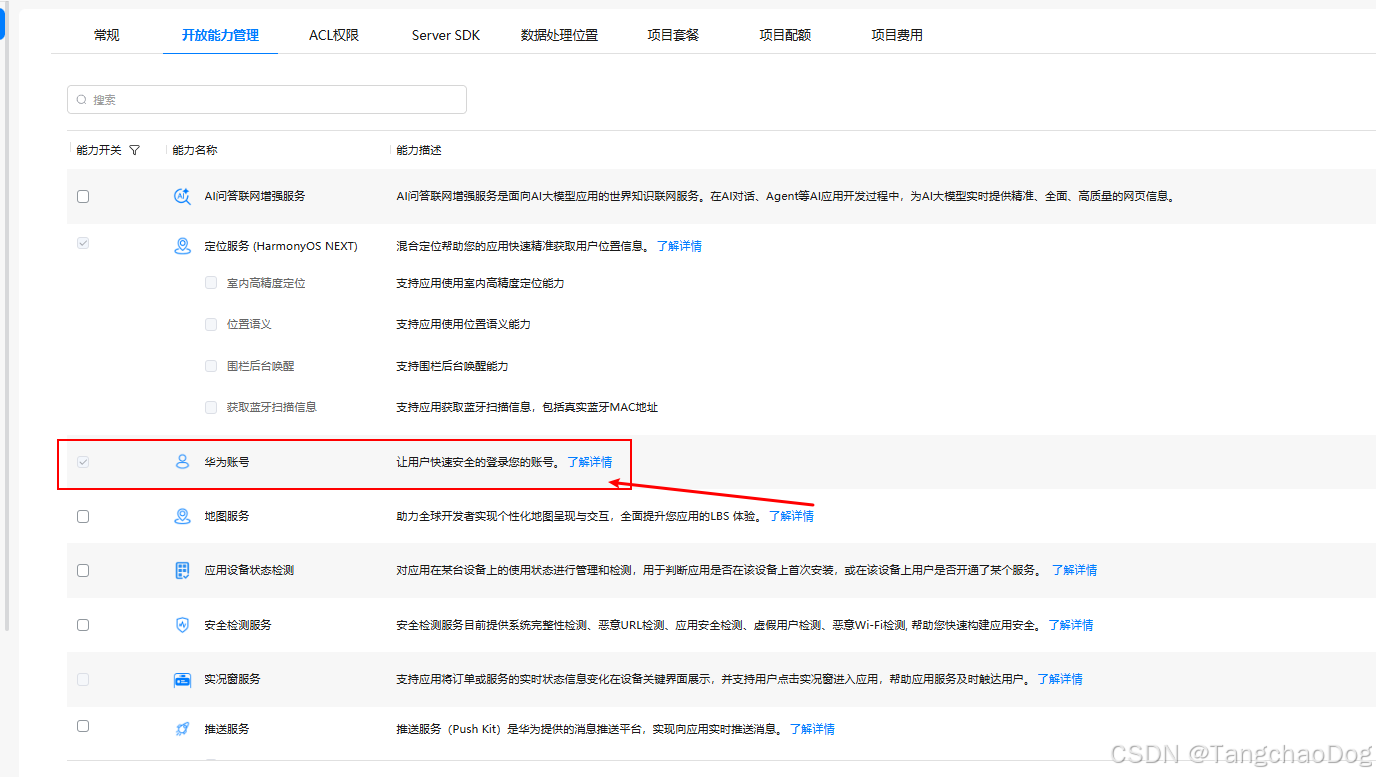Screen dimensions: 1376x777
Task: Switch to the 常规 tab
Action: tap(107, 35)
